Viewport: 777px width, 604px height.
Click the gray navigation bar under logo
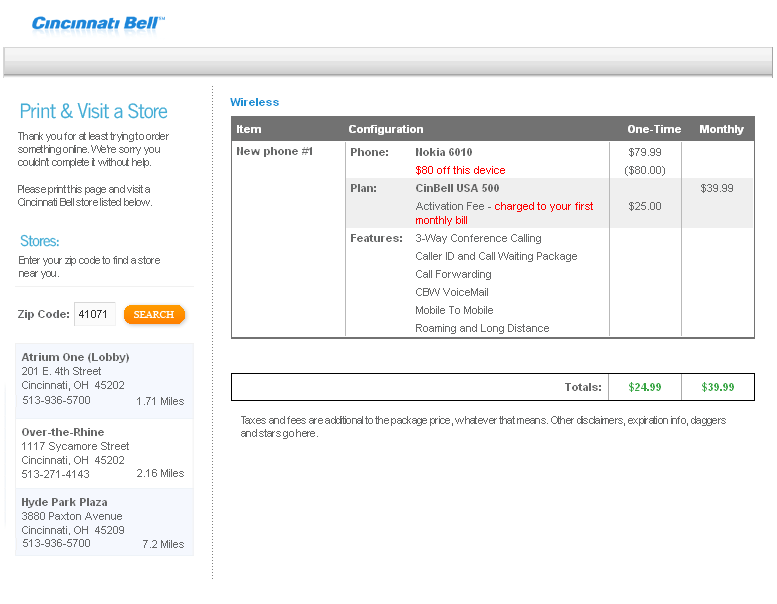tap(388, 62)
